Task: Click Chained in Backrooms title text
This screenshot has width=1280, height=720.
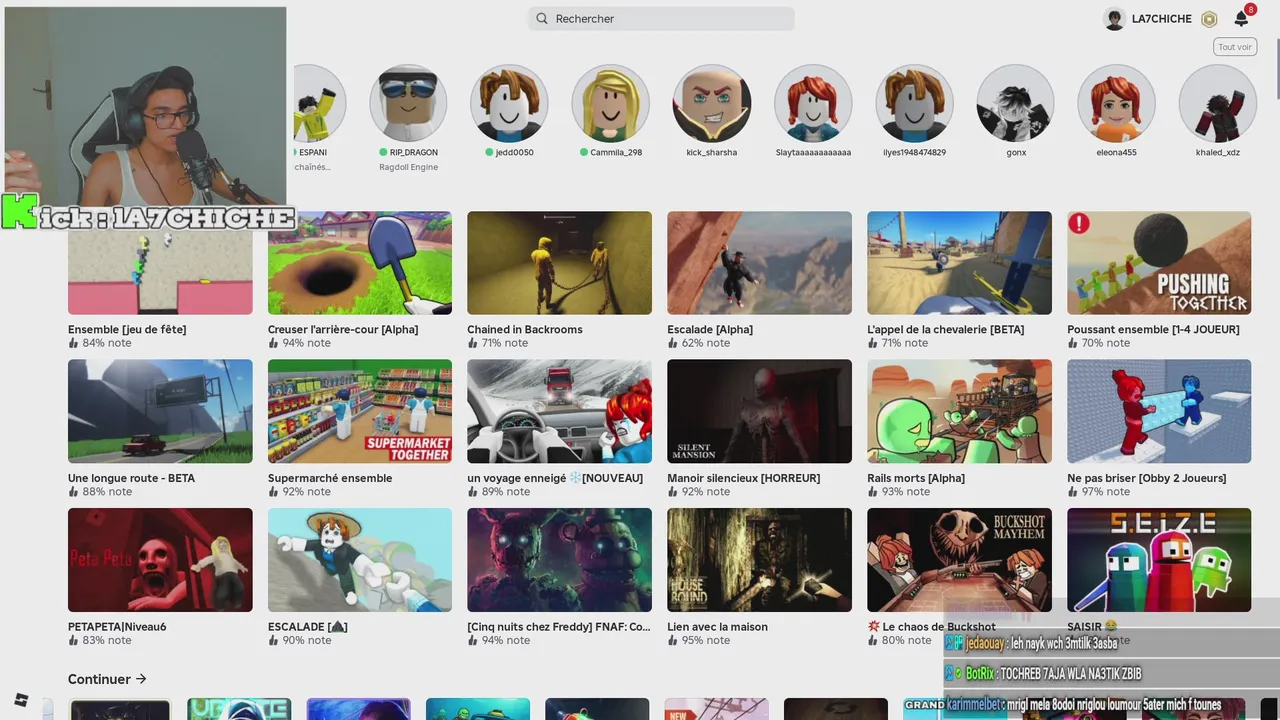Action: pos(525,329)
